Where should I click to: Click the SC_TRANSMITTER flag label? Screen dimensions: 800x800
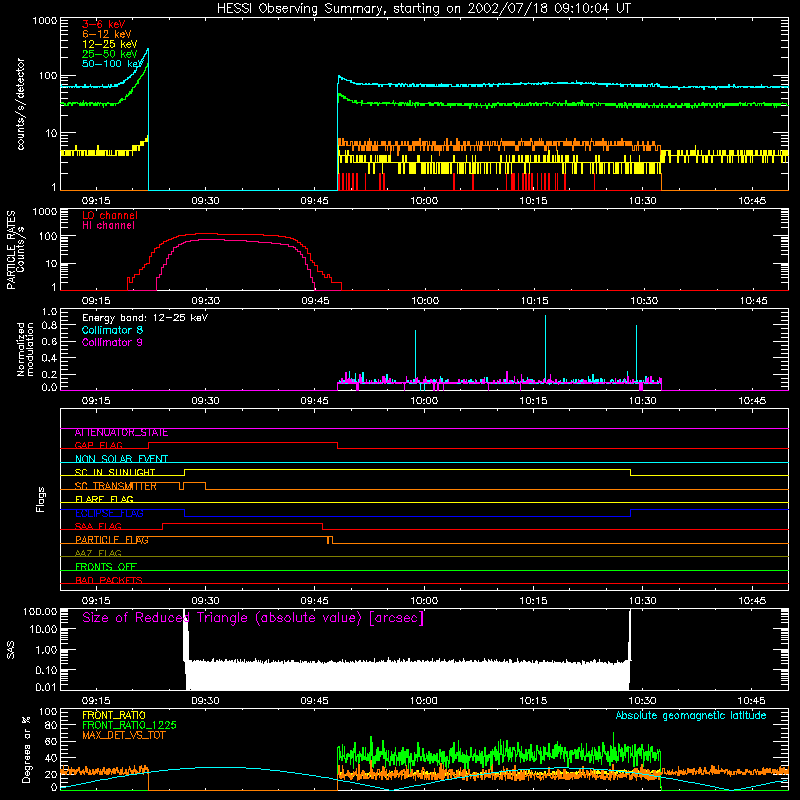(116, 486)
